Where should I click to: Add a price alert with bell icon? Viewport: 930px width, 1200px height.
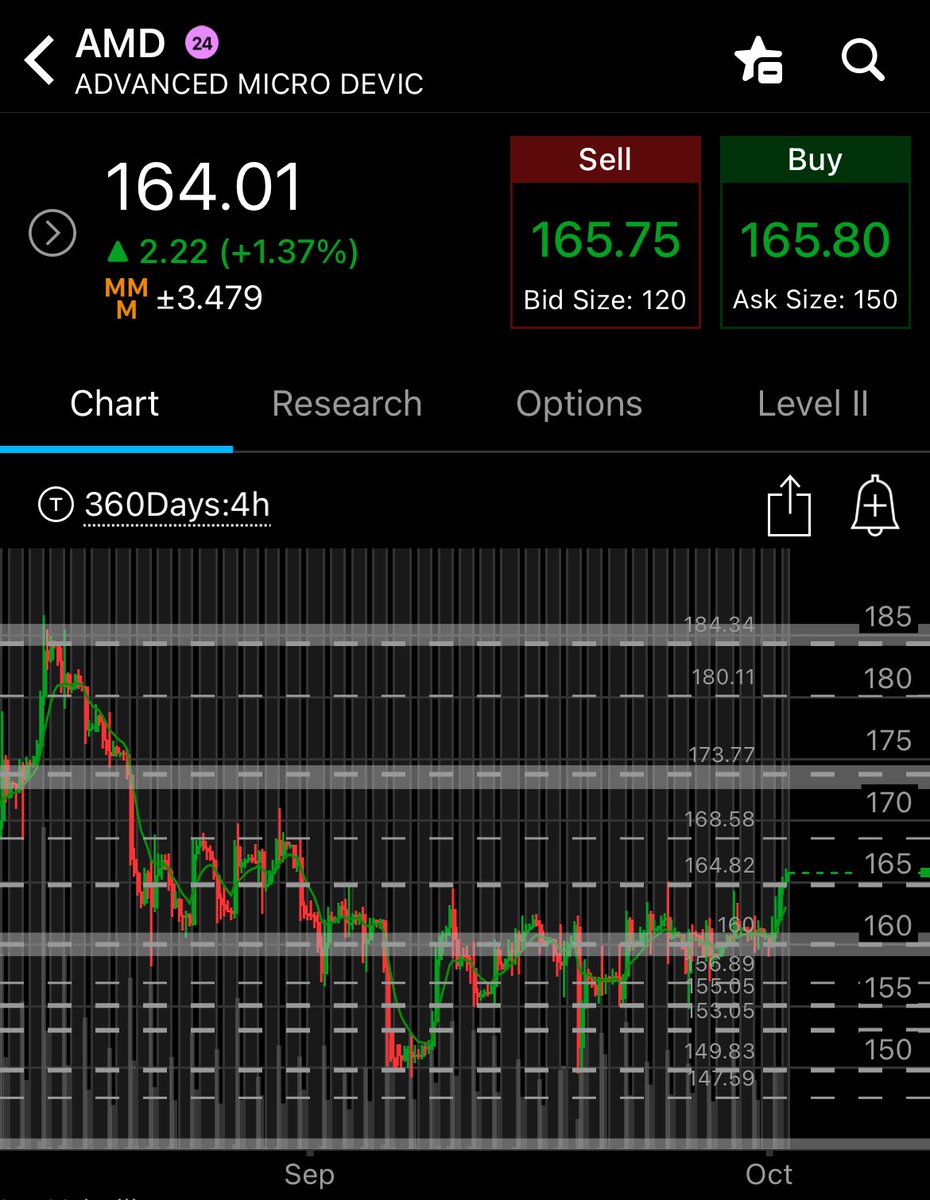875,505
